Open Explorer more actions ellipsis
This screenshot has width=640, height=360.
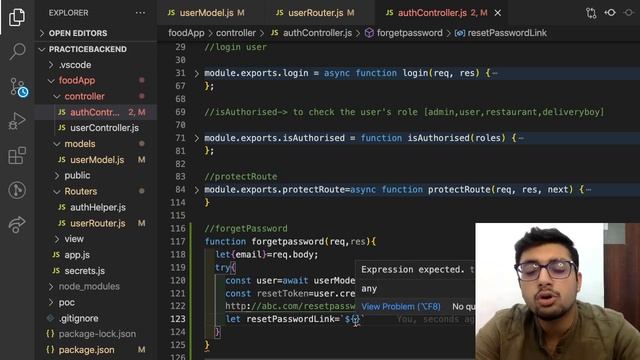140,13
